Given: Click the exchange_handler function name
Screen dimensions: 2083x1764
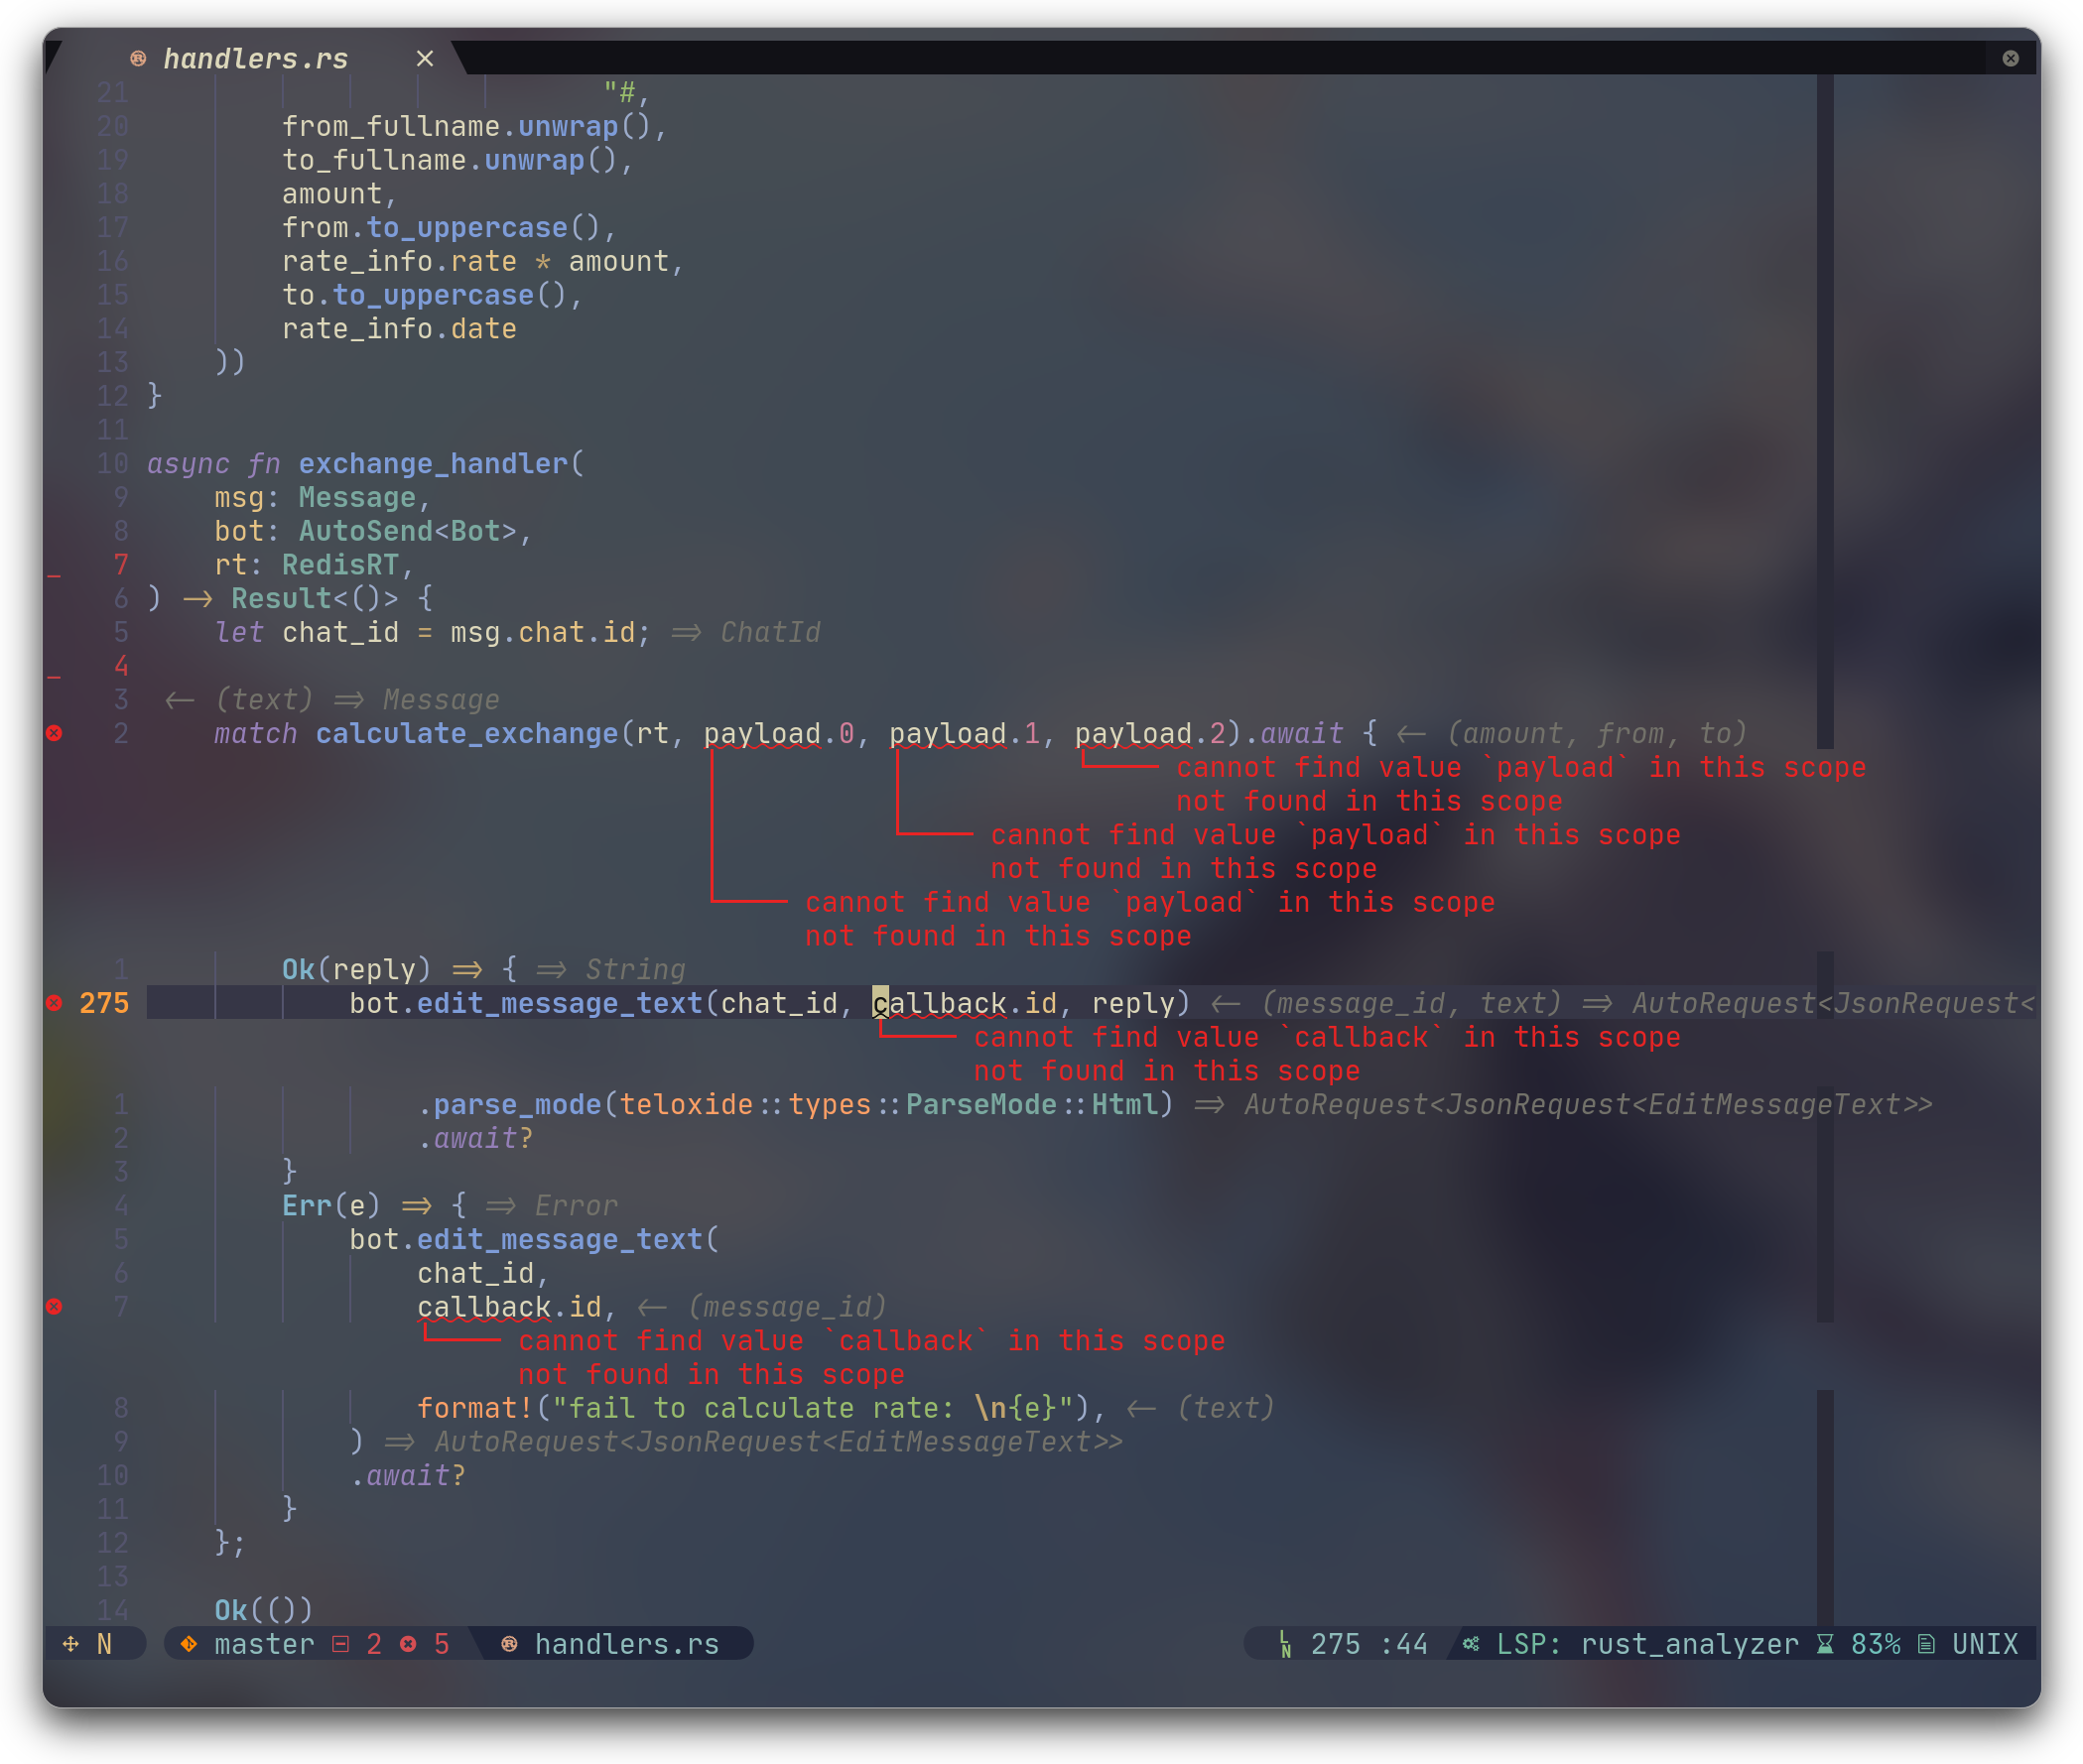Looking at the screenshot, I should click(x=432, y=464).
